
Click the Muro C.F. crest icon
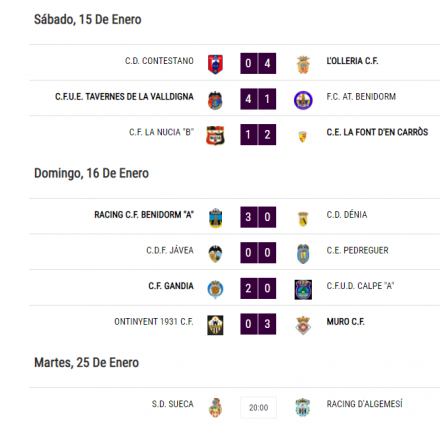(x=303, y=325)
